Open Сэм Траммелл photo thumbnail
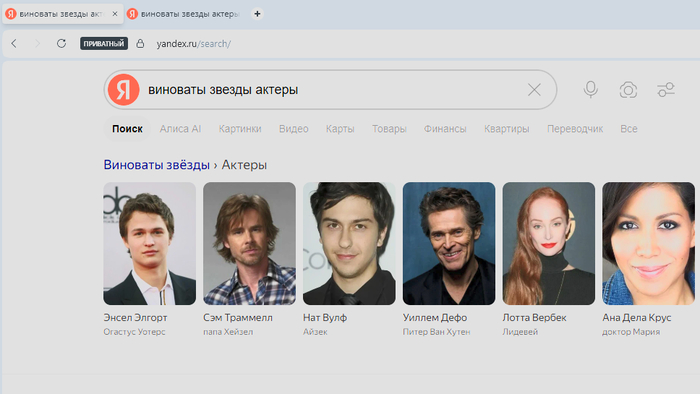The height and width of the screenshot is (394, 700). click(x=249, y=243)
